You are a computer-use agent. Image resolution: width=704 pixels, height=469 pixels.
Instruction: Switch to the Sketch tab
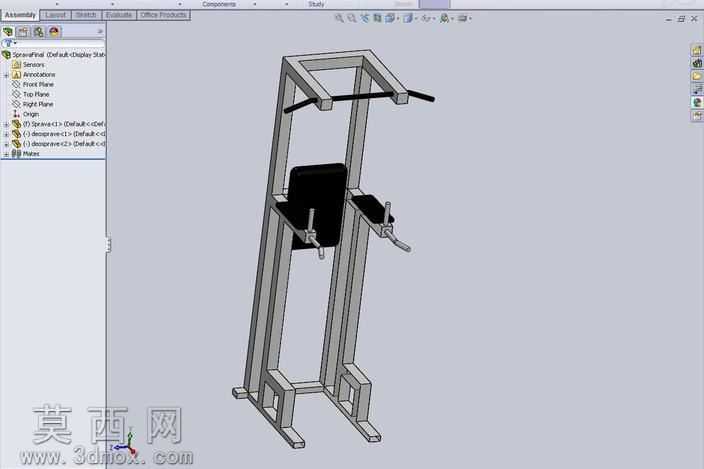(86, 15)
